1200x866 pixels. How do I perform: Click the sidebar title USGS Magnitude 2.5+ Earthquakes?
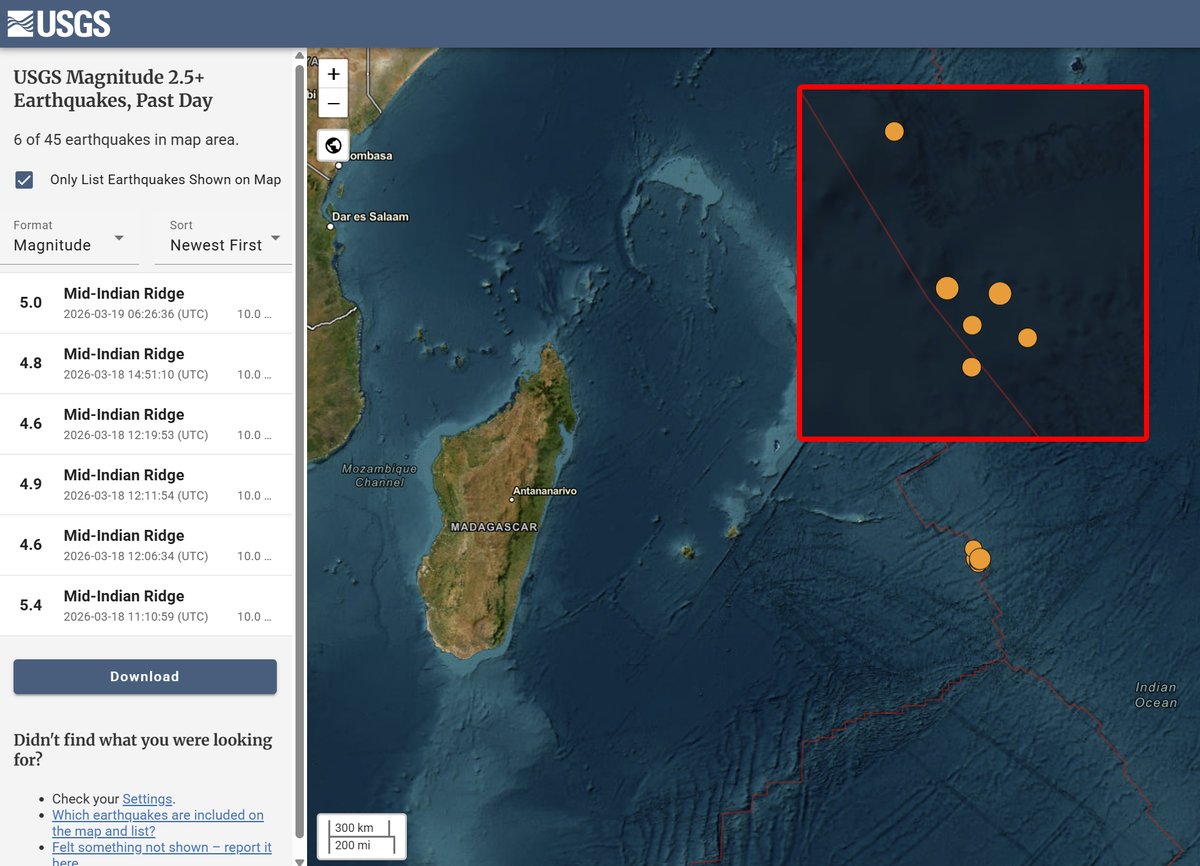113,89
